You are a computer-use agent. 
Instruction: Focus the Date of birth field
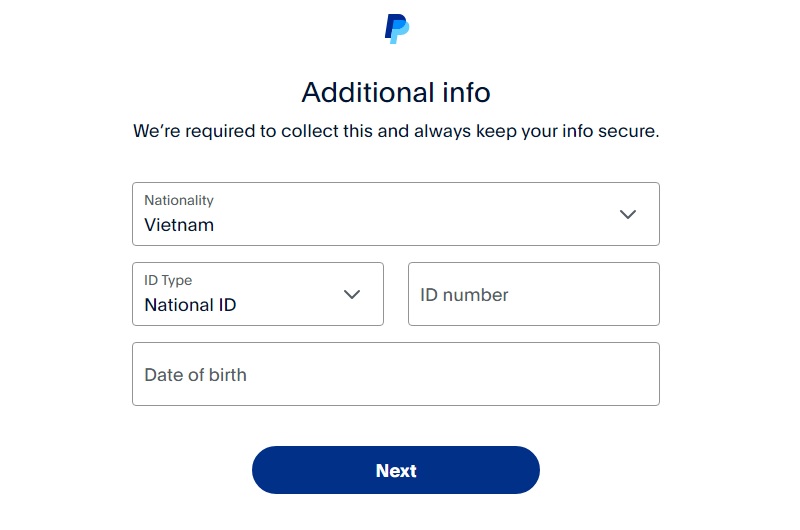coord(395,374)
